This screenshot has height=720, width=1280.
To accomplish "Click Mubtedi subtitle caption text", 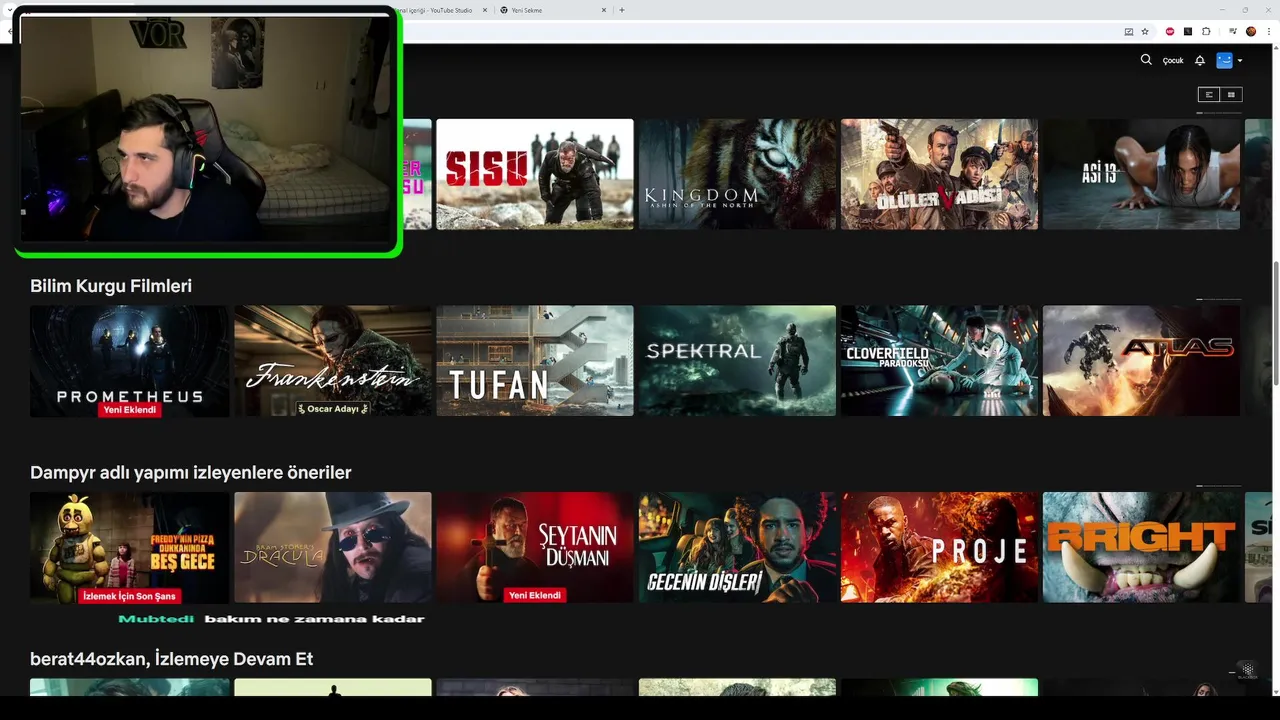I will 271,619.
